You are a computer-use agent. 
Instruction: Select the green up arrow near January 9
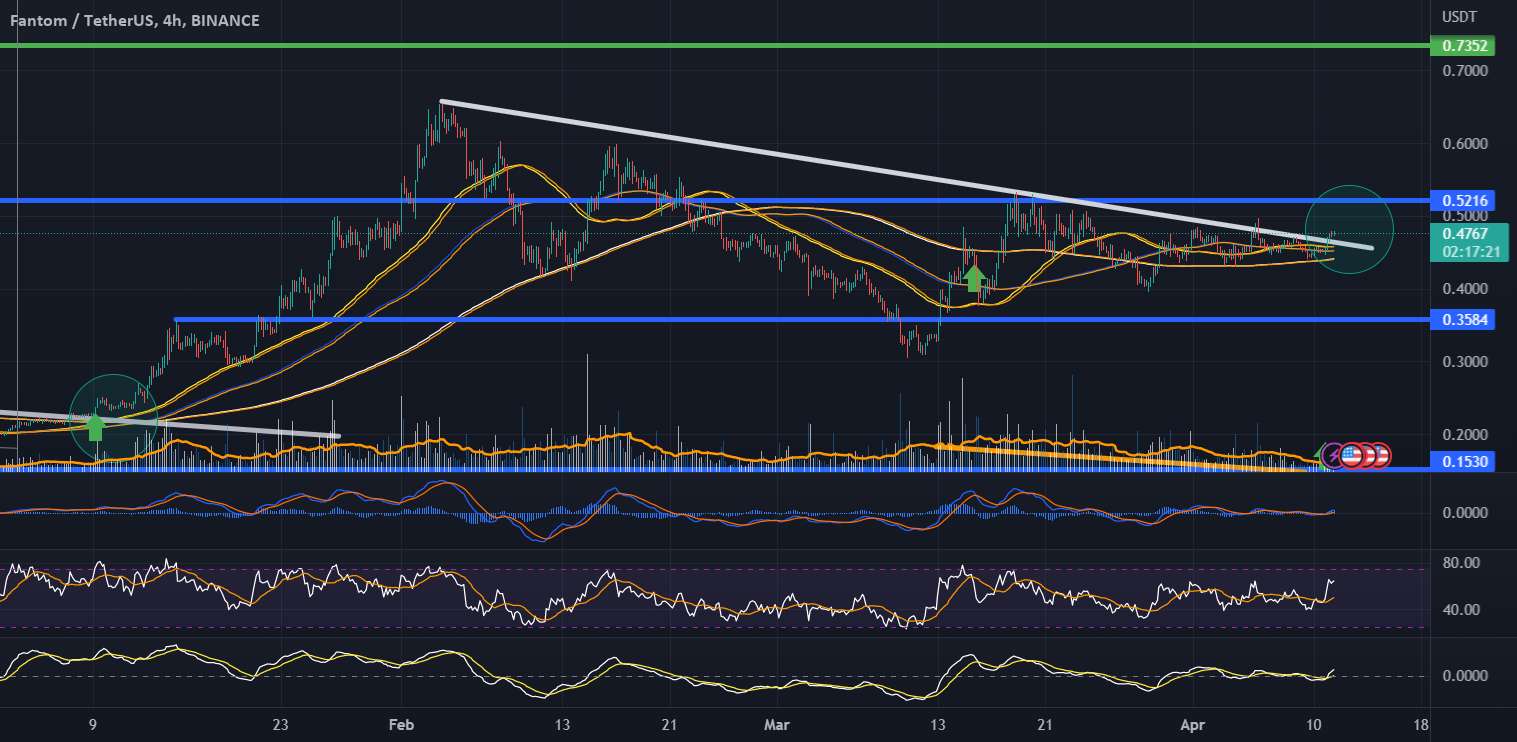tap(95, 428)
